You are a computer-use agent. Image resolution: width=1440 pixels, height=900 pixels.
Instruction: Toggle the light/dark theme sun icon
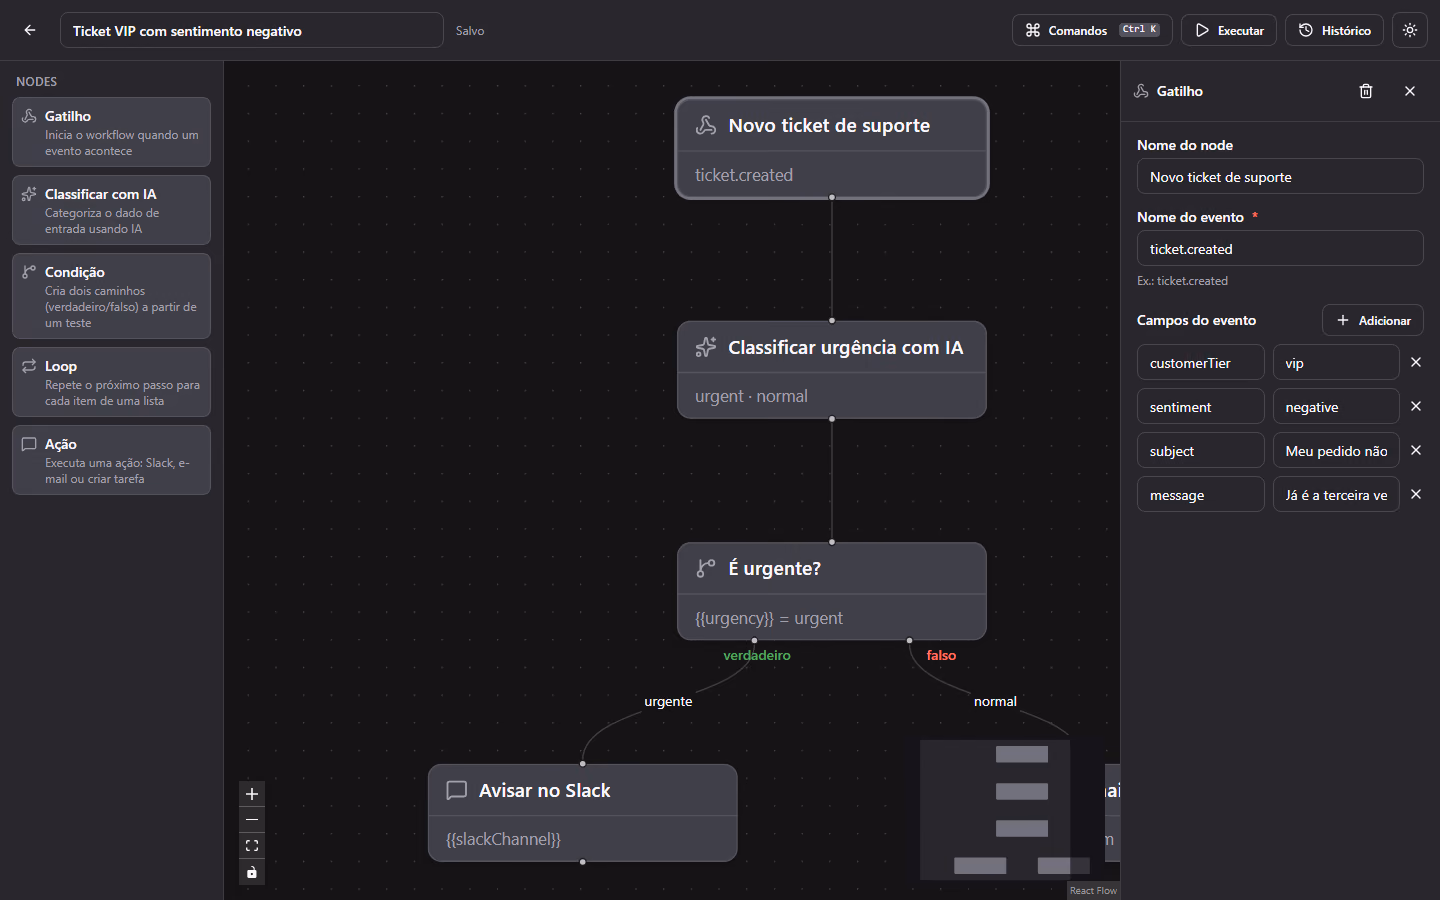pyautogui.click(x=1410, y=30)
